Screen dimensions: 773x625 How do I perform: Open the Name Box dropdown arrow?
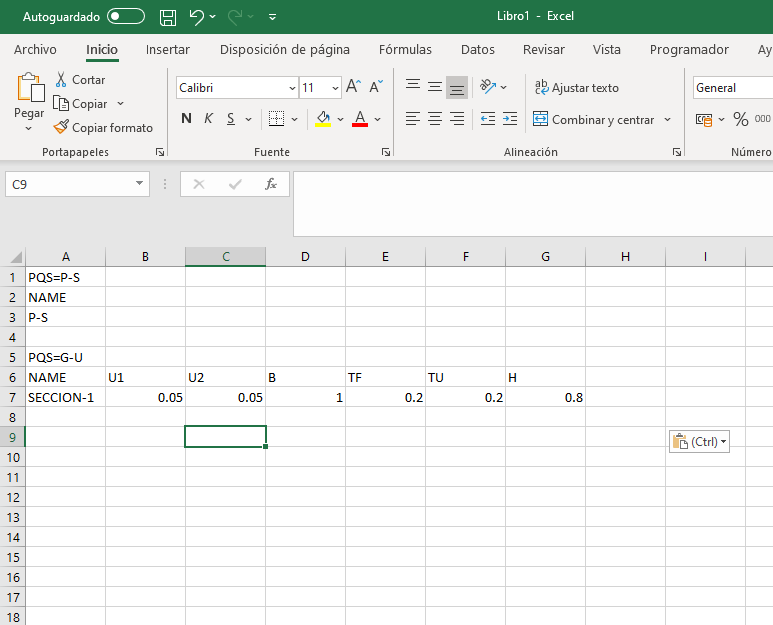point(140,183)
